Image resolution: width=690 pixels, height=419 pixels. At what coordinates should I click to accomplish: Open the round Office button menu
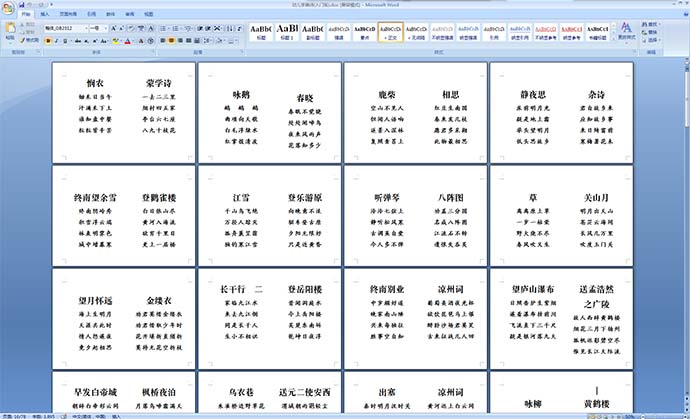click(8, 8)
